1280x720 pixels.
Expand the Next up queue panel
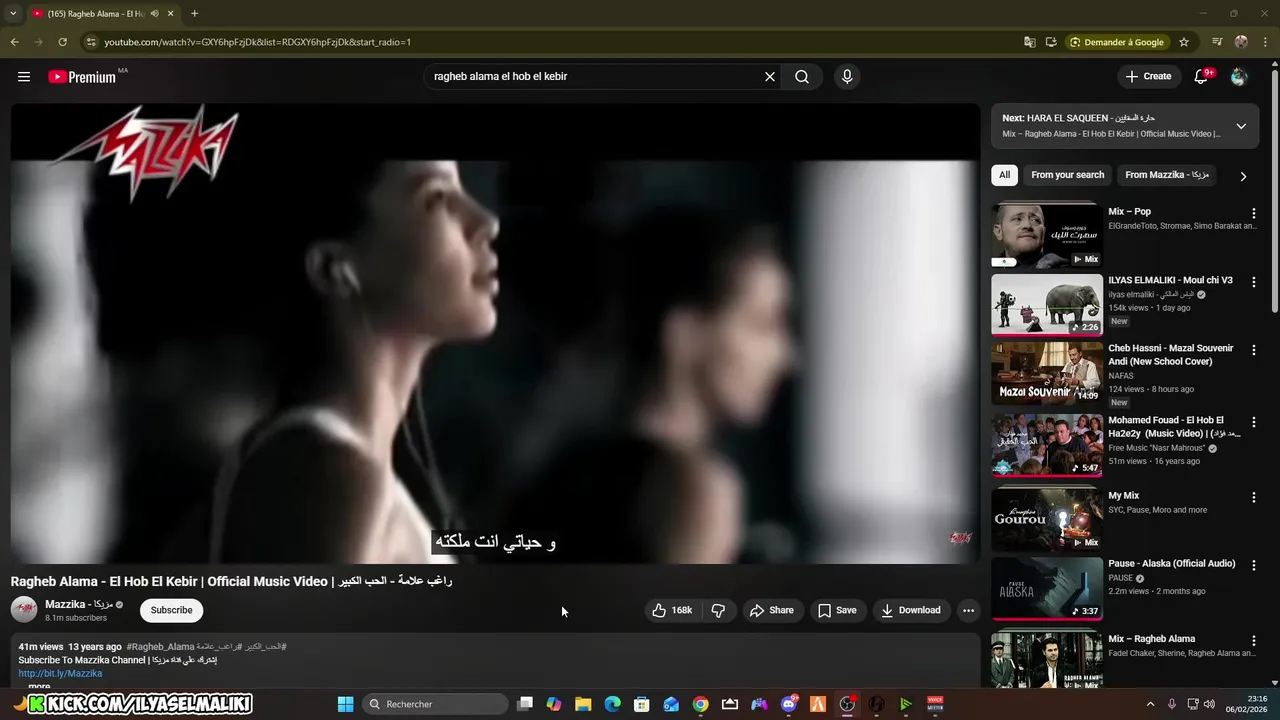(1241, 126)
